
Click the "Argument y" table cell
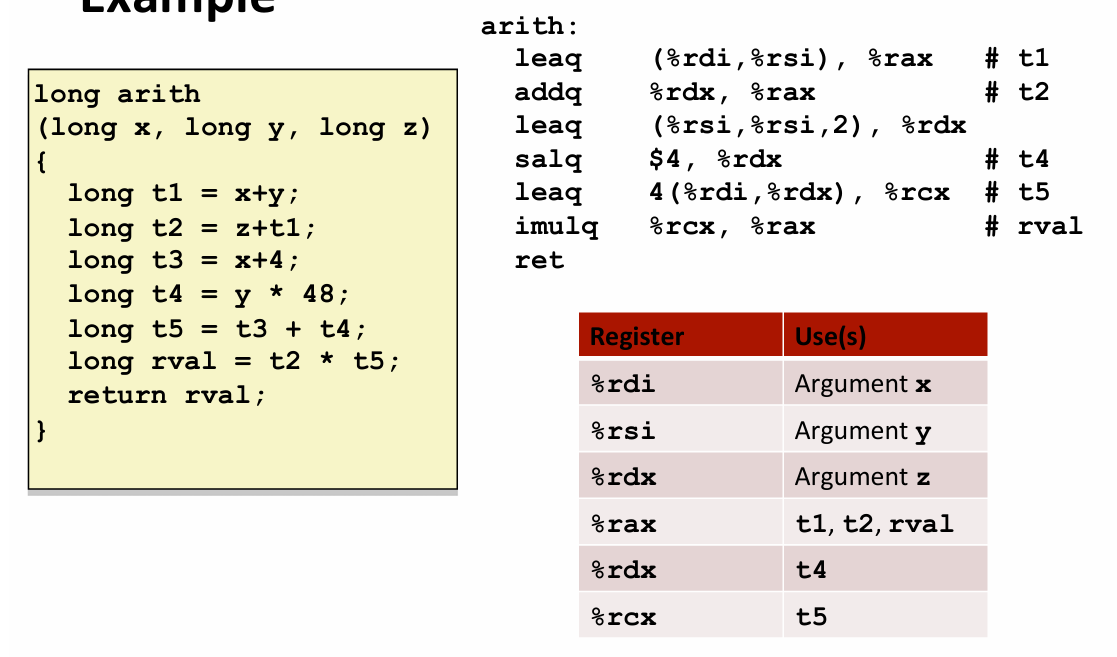[x=862, y=431]
